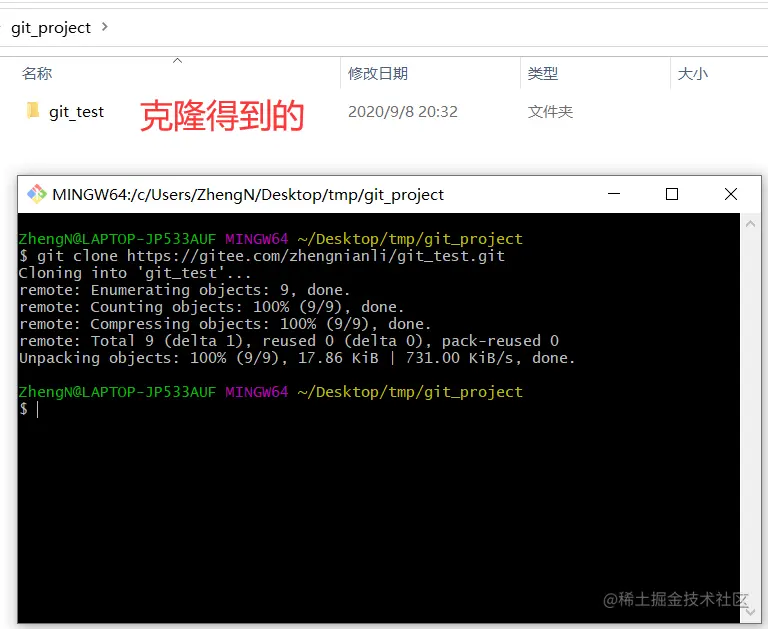Close the MINGW64 terminal window
The width and height of the screenshot is (768, 629).
731,194
